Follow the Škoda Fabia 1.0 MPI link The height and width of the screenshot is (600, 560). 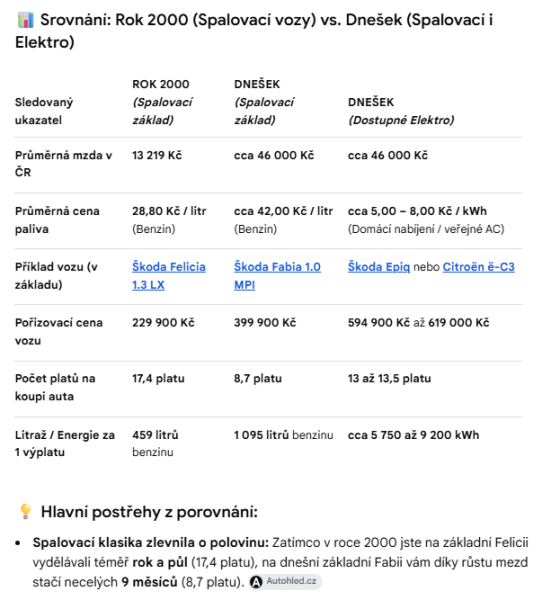277,276
